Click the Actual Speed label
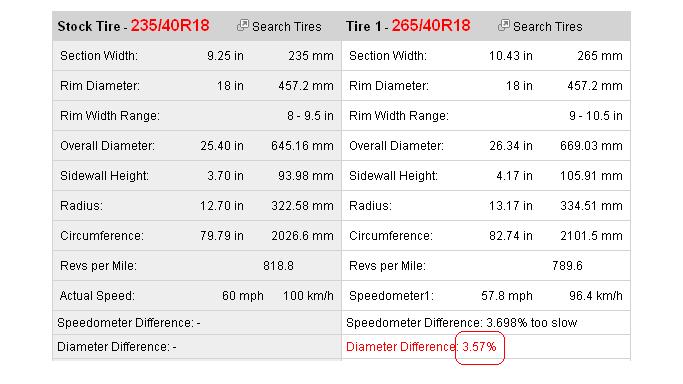This screenshot has width=683, height=384. click(x=97, y=296)
